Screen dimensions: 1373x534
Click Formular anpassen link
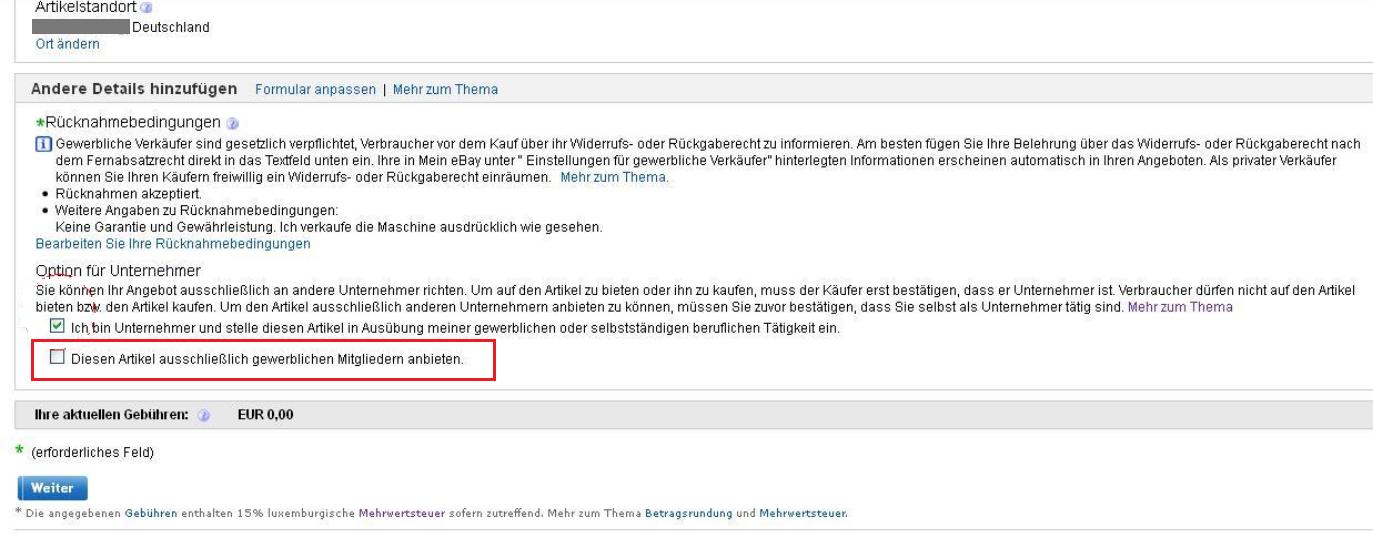pyautogui.click(x=316, y=89)
